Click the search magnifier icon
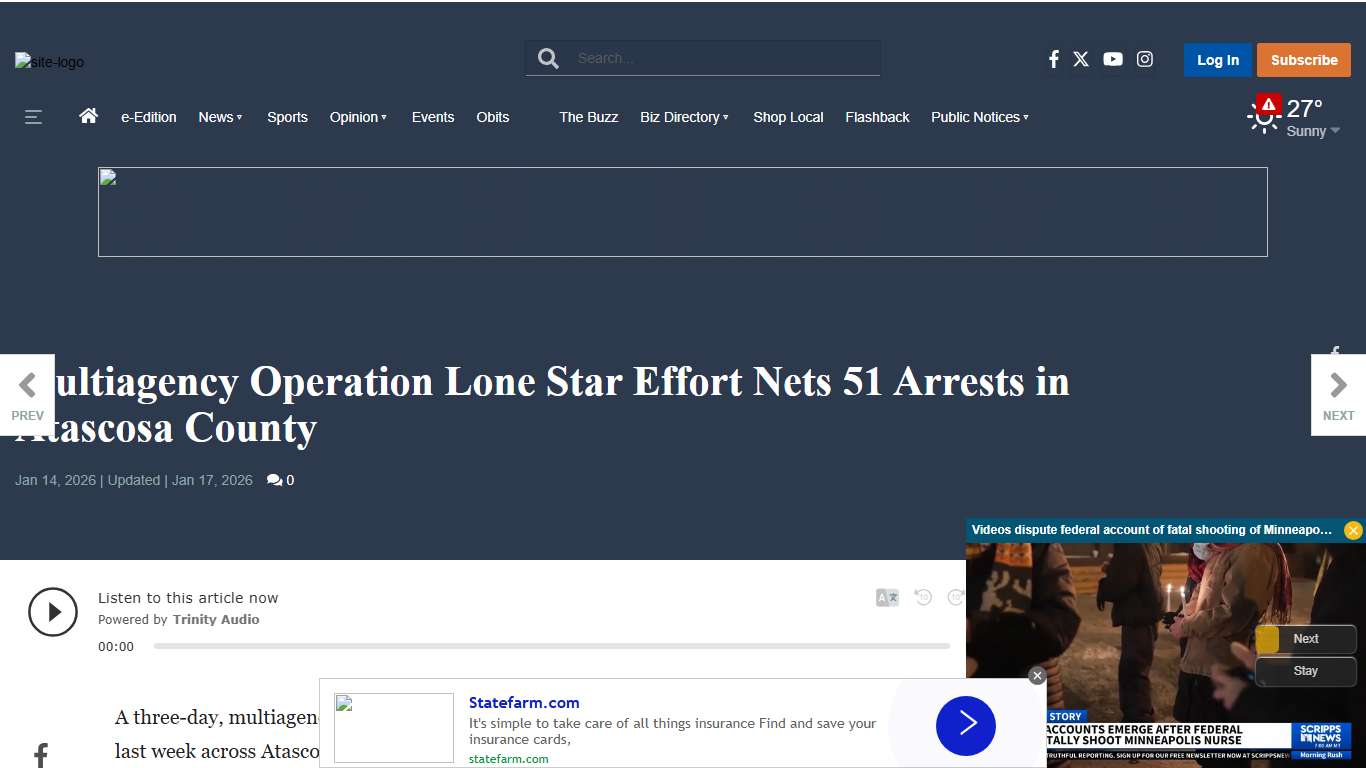Screen dimensions: 1366x768 click(547, 58)
